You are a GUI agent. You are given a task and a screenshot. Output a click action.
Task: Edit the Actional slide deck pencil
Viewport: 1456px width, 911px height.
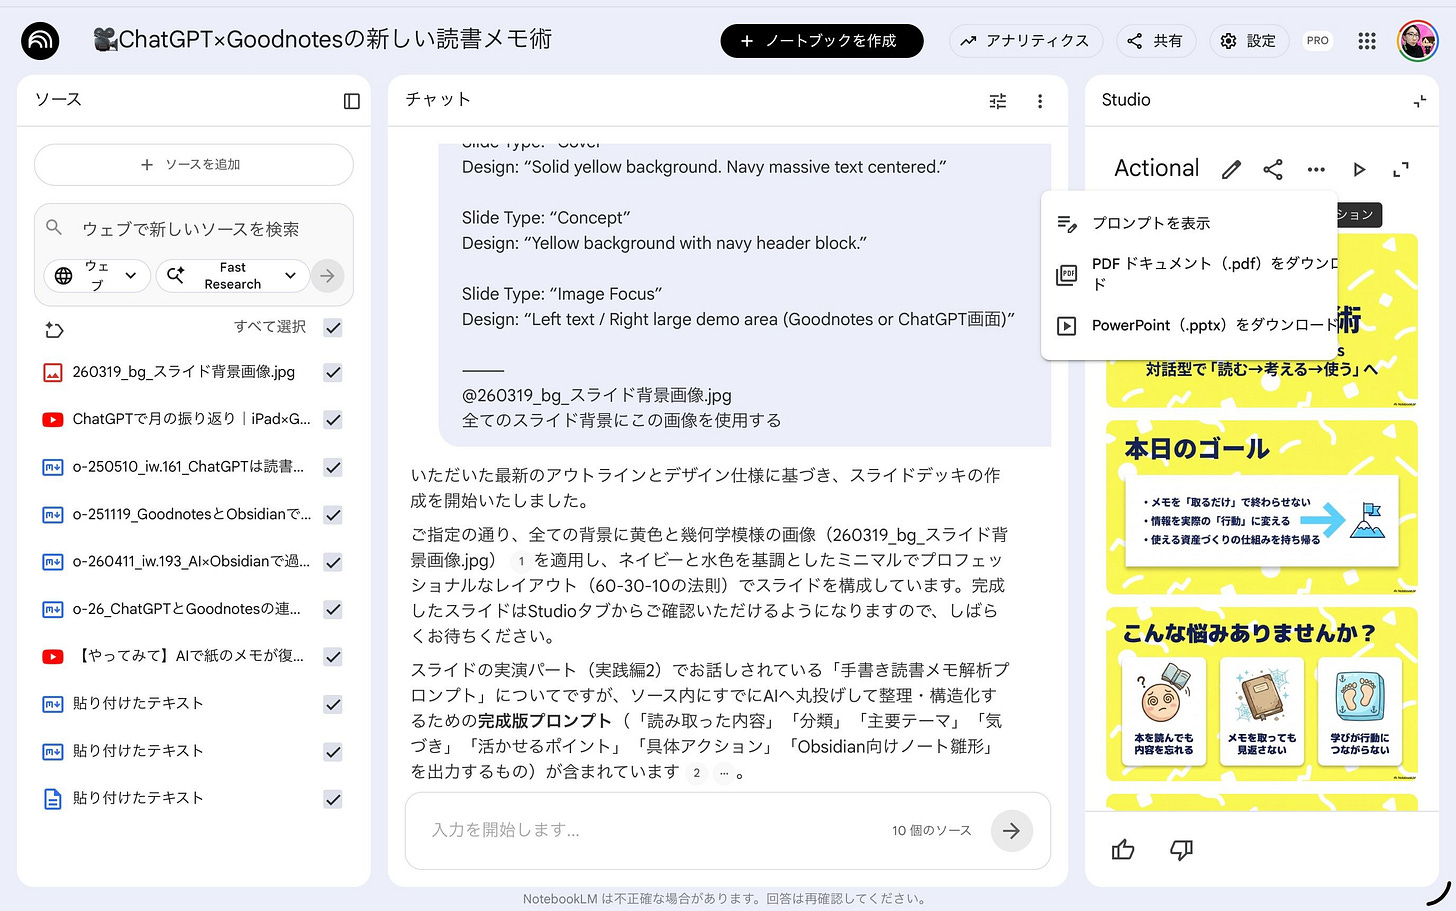pos(1231,169)
